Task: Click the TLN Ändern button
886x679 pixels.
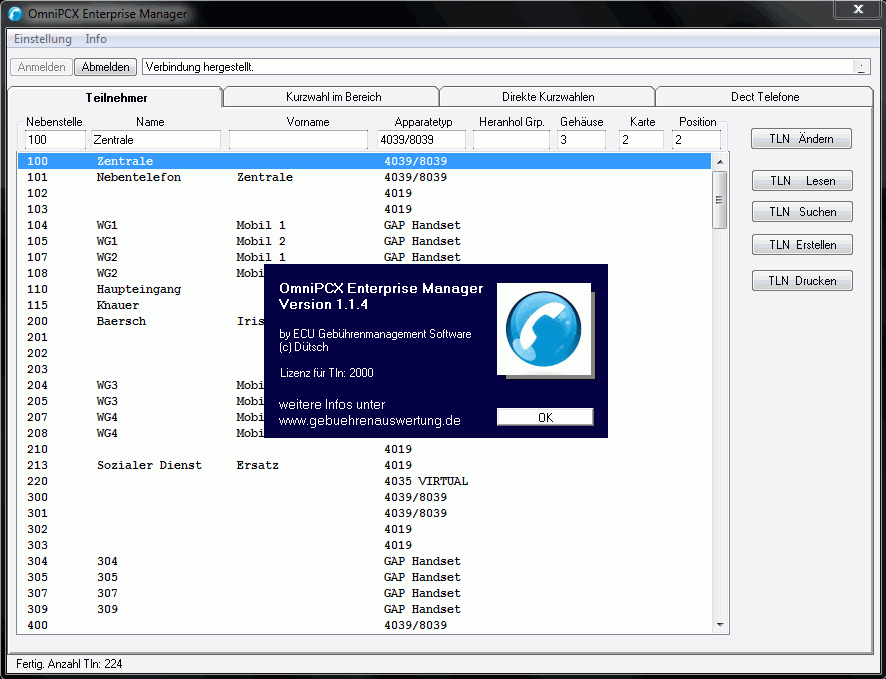Action: coord(801,139)
